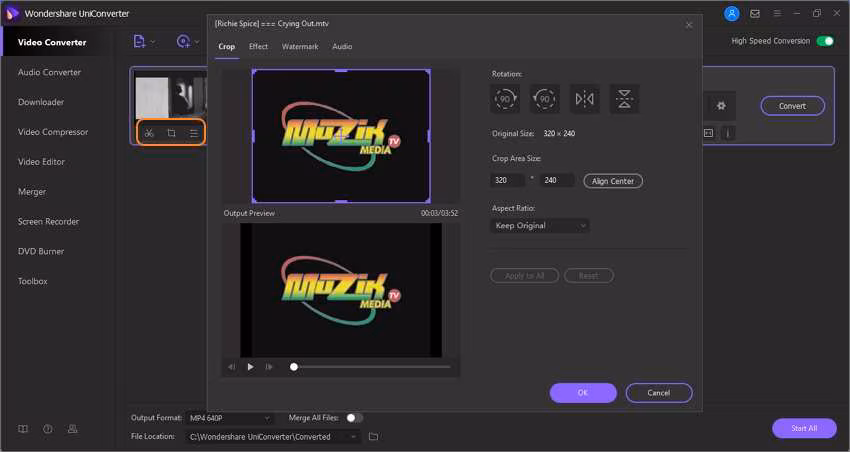Click the crop width field 320
This screenshot has height=452, width=850.
pos(507,180)
